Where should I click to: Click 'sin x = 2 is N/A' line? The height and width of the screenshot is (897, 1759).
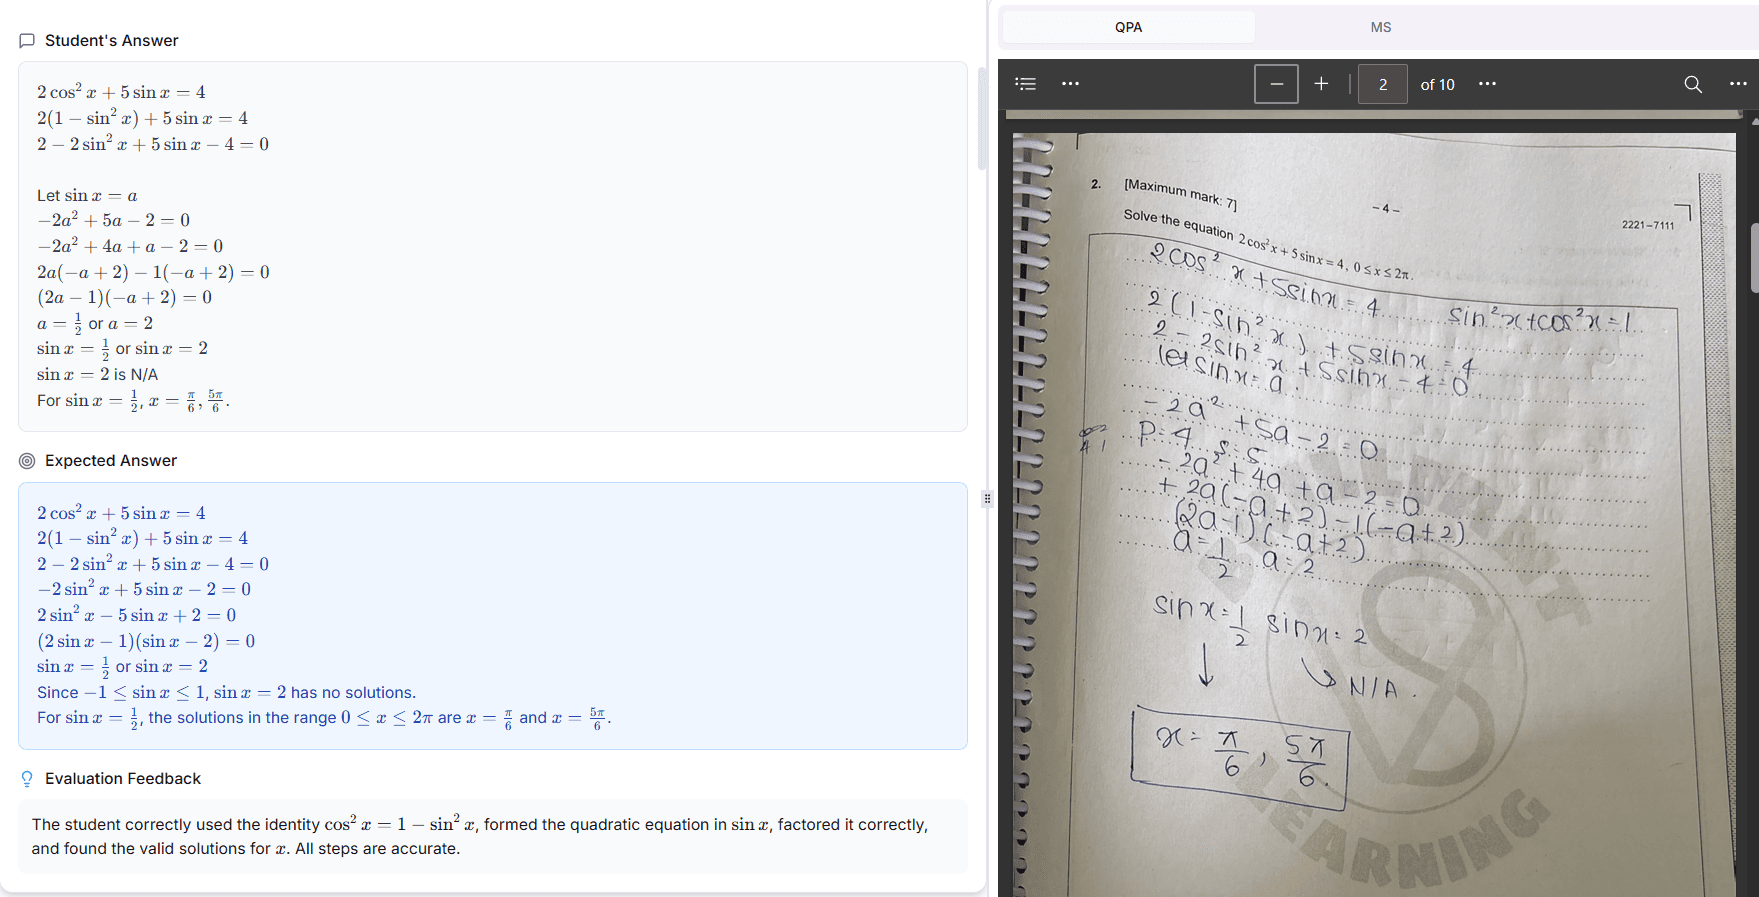(x=97, y=375)
